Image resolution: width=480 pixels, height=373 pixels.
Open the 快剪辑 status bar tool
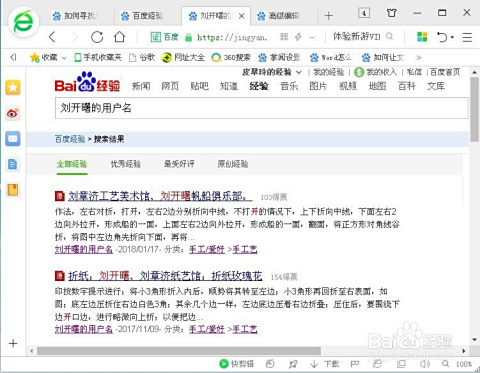tap(236, 364)
